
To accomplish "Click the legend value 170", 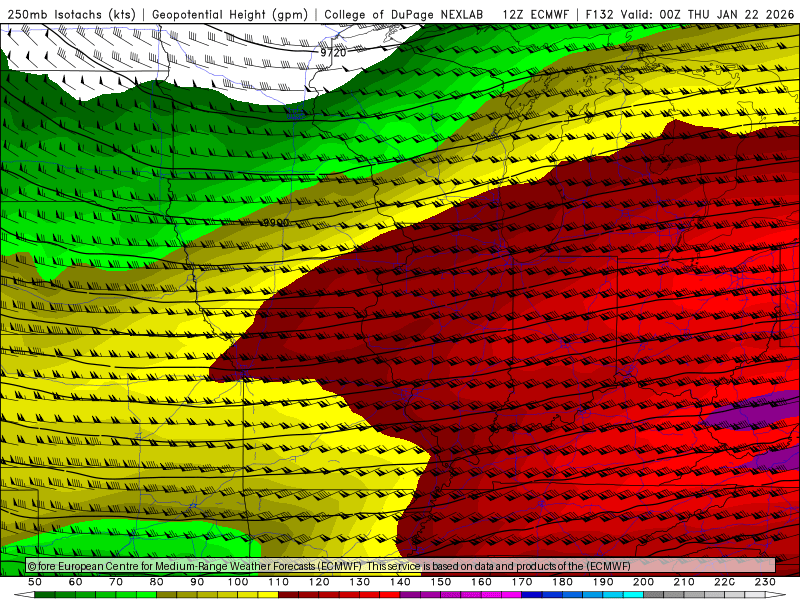I will click(x=522, y=582).
